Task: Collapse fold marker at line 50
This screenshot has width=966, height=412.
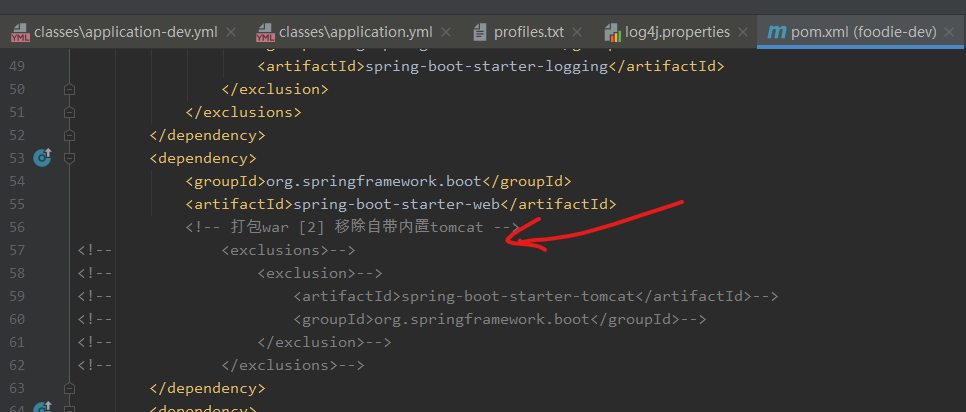Action: click(69, 90)
